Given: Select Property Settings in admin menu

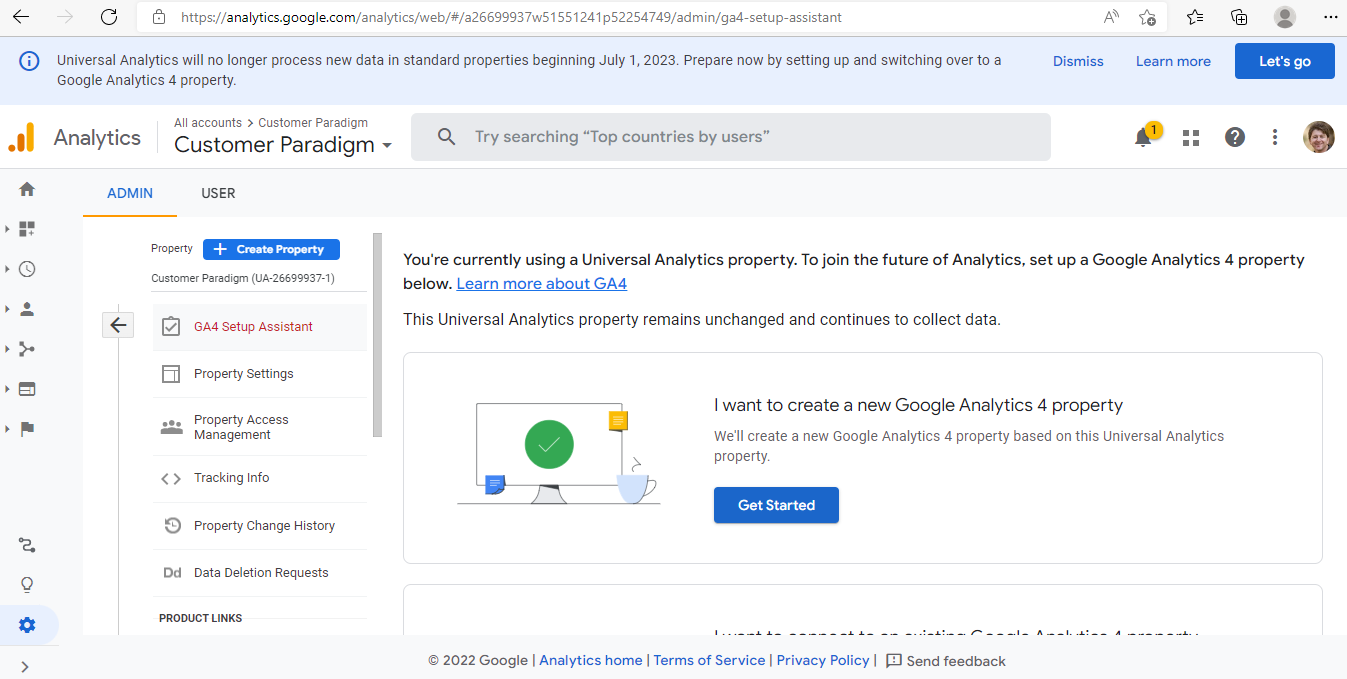Looking at the screenshot, I should click(243, 374).
